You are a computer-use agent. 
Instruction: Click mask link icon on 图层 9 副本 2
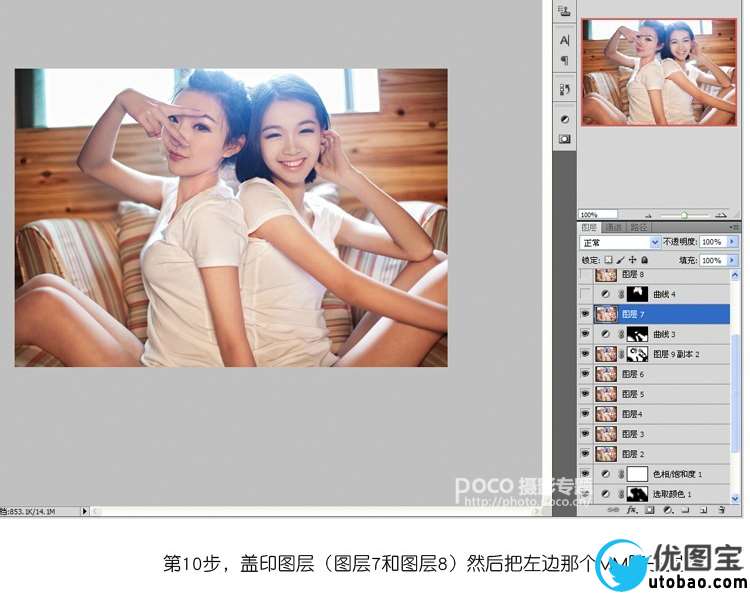coord(621,354)
